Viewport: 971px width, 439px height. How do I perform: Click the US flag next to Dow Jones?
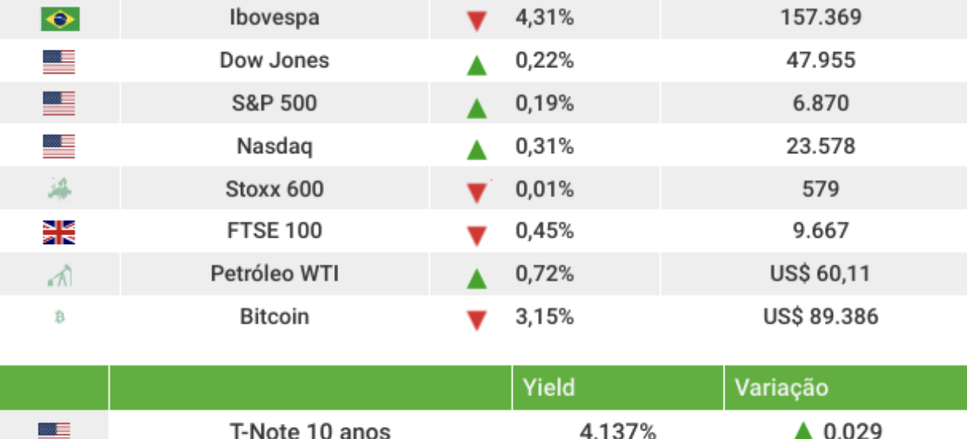click(59, 62)
